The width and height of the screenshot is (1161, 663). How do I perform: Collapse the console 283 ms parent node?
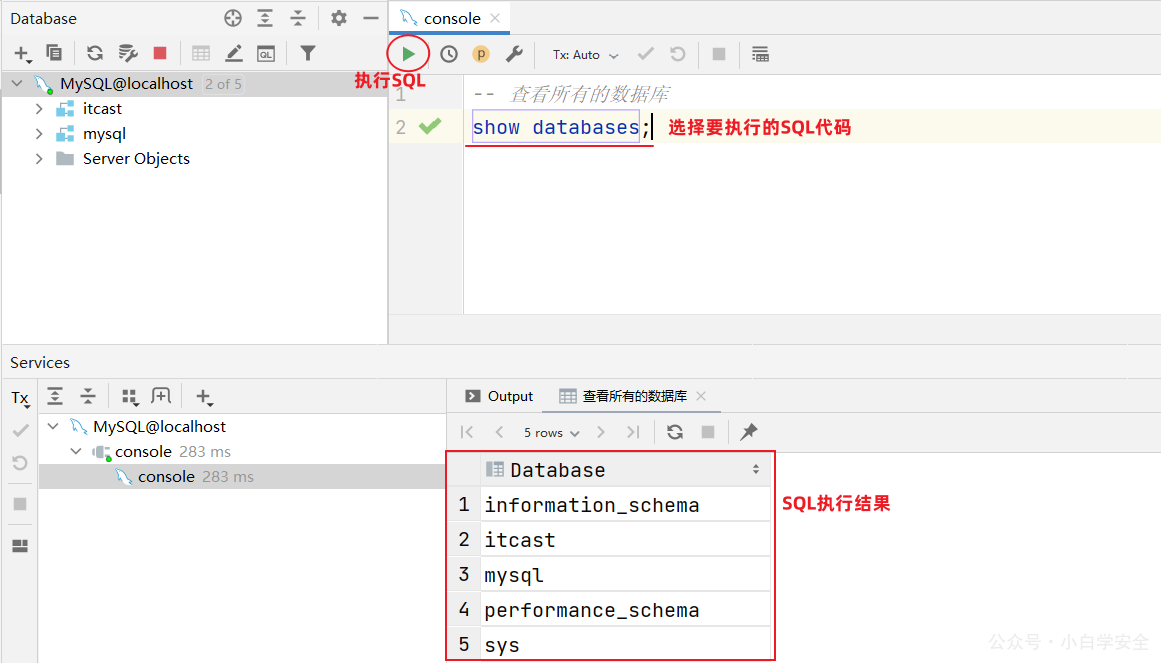[x=76, y=452]
